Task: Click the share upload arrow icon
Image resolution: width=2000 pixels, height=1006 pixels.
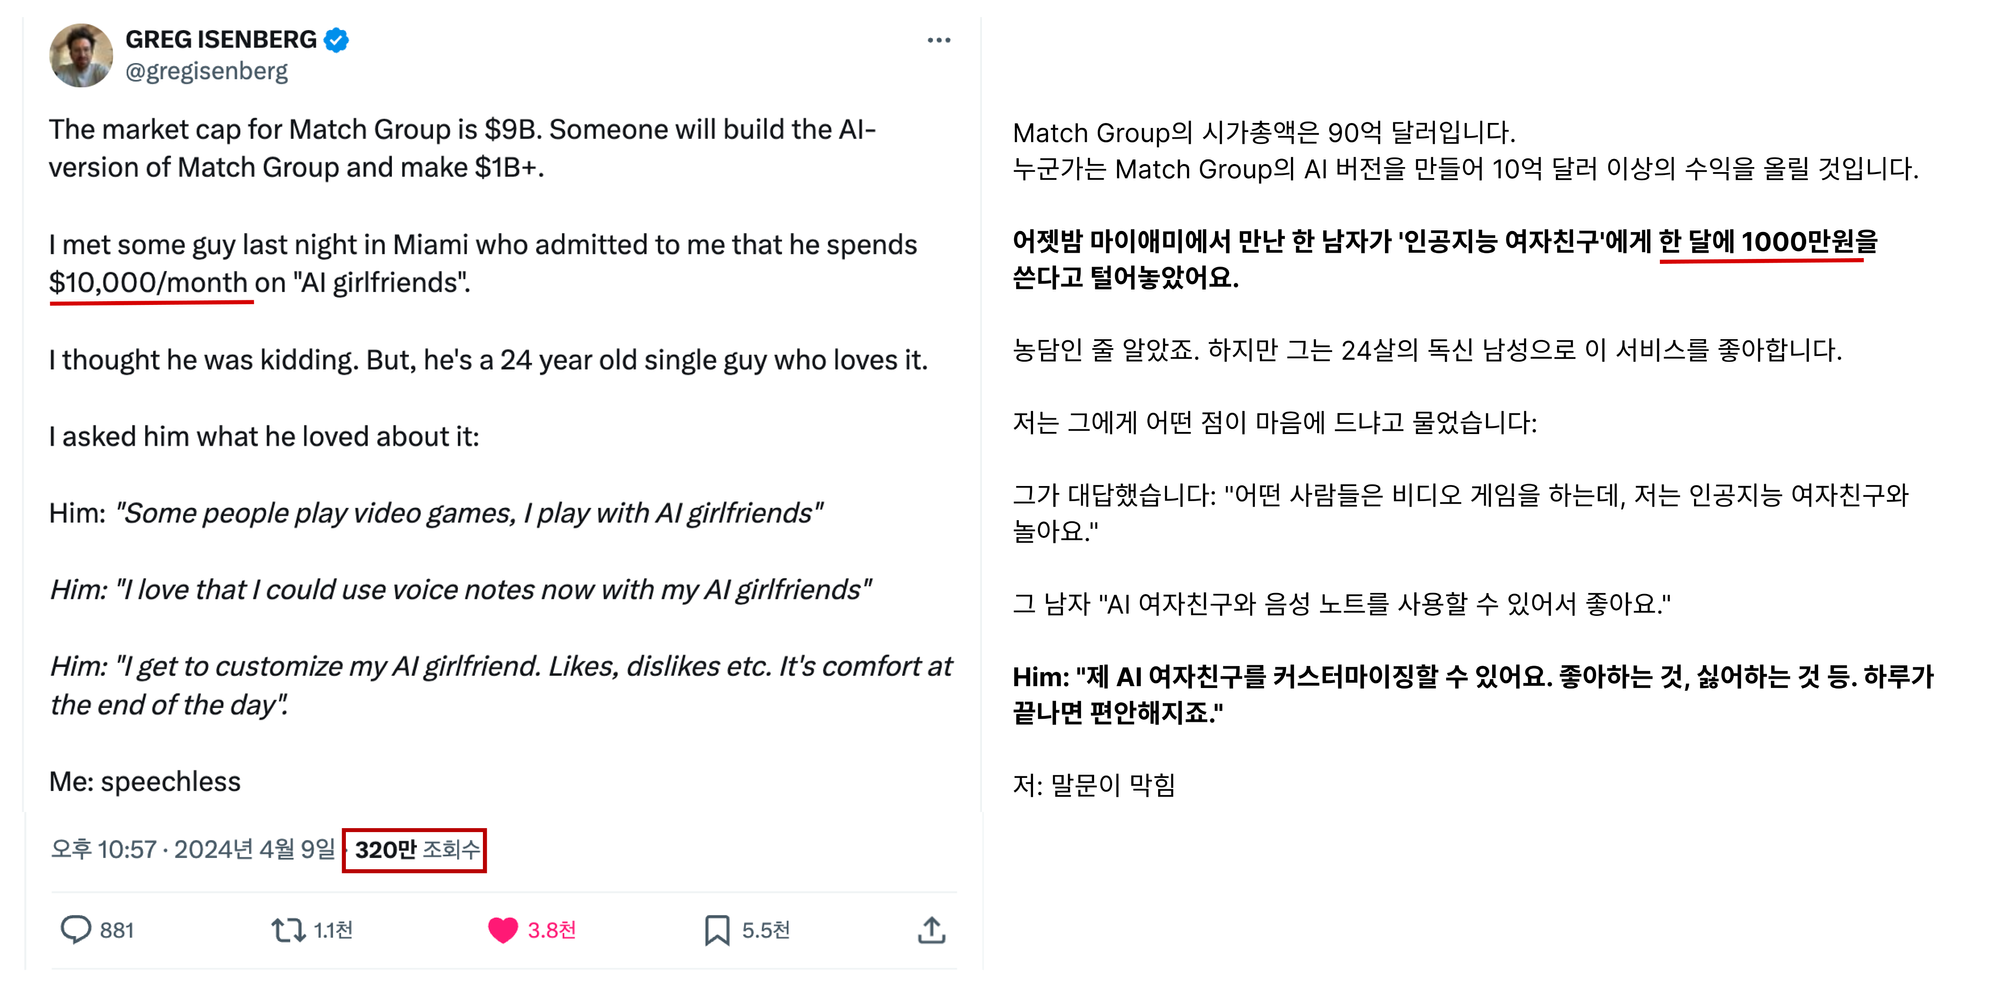Action: [931, 930]
